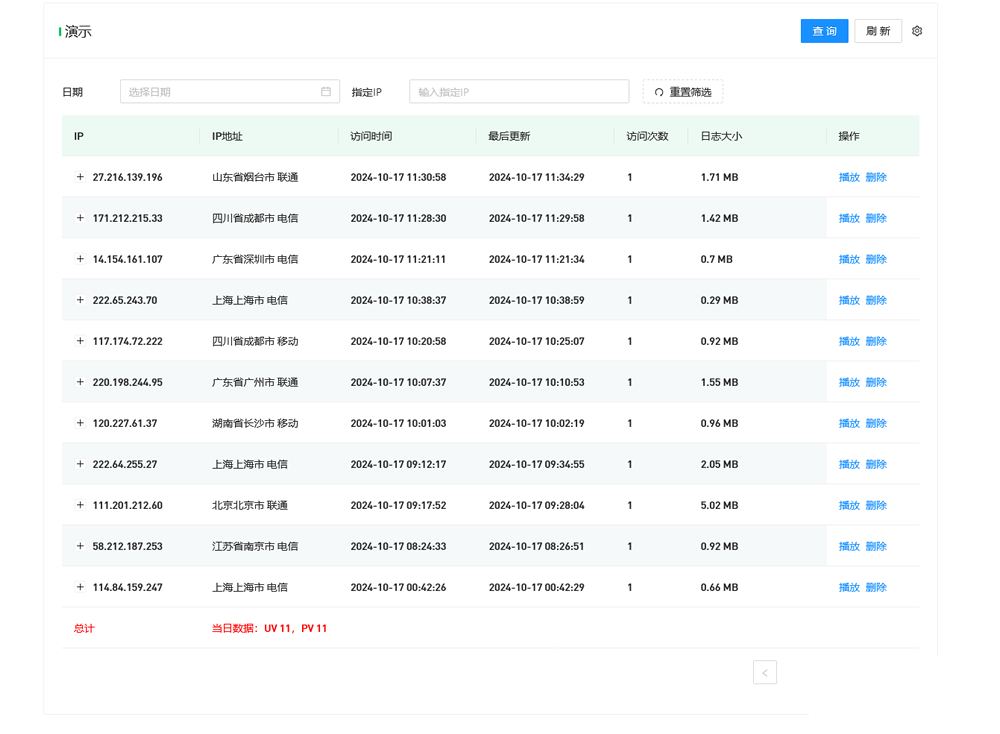Play the log for IP 14.154.161.107
Viewport: 1000px width, 734px height.
point(849,259)
